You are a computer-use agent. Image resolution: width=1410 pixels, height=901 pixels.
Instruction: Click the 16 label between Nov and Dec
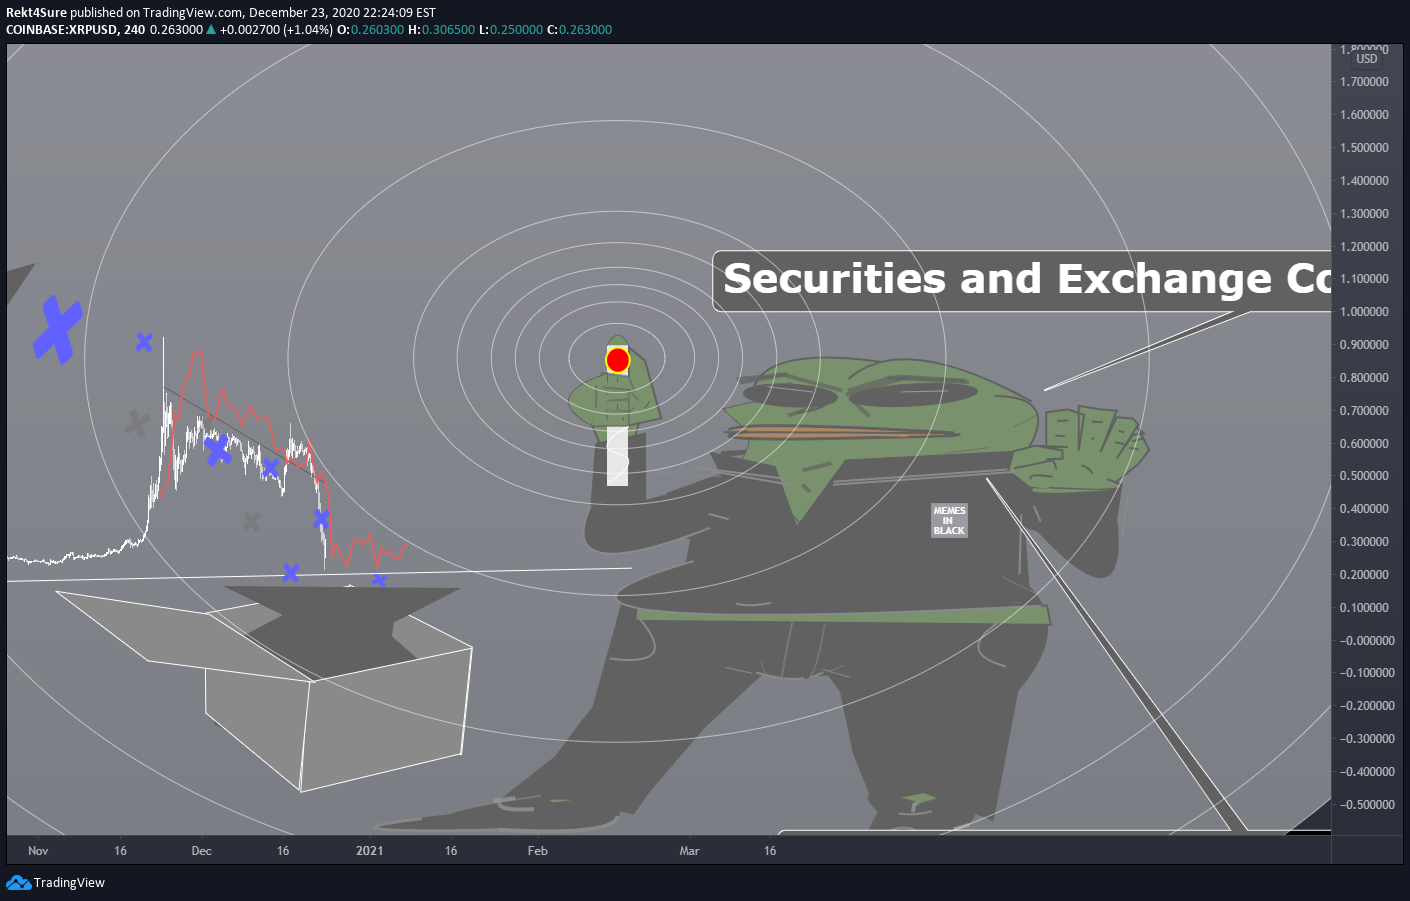tap(120, 851)
